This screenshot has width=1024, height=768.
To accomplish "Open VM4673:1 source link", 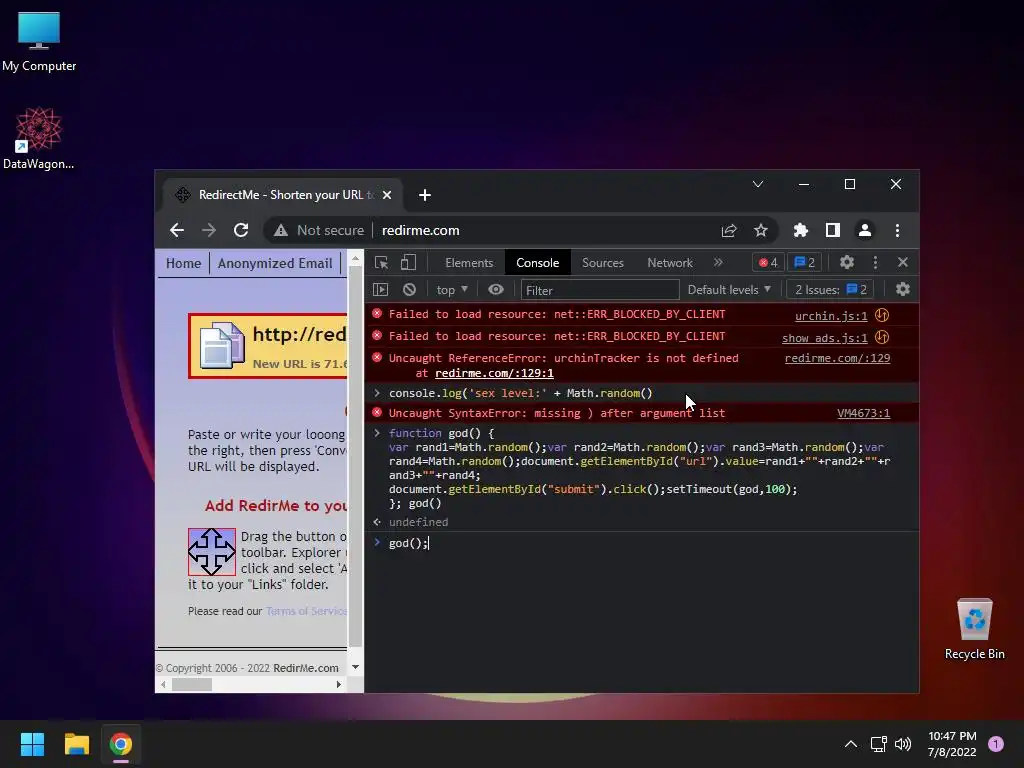I will click(863, 413).
